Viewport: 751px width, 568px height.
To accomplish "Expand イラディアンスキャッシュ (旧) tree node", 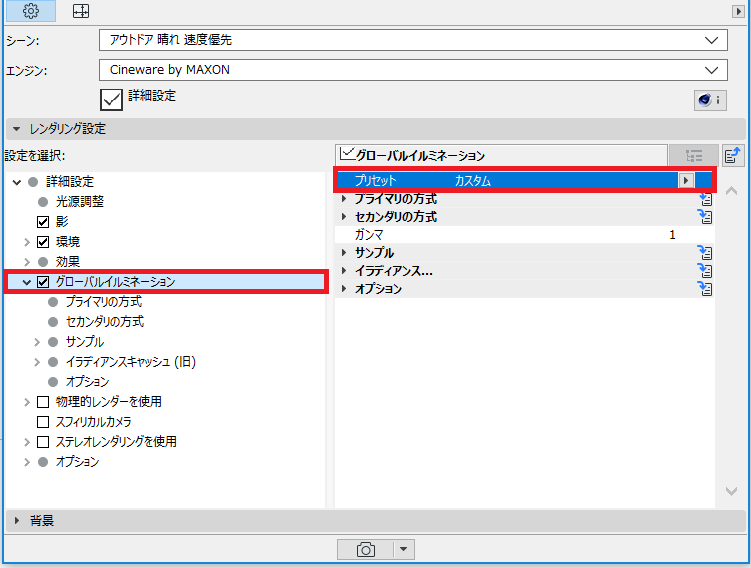I will (37, 362).
